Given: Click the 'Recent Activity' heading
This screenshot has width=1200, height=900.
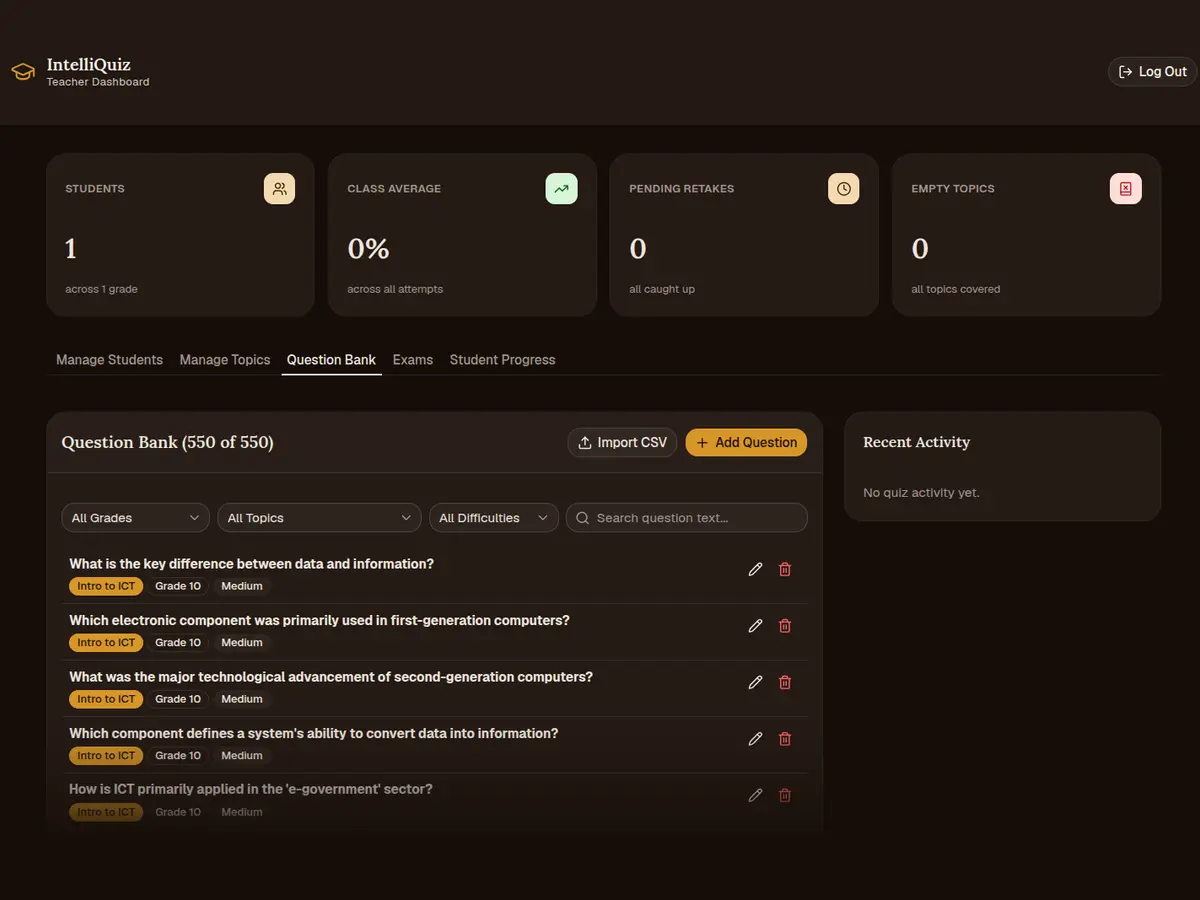Looking at the screenshot, I should point(916,442).
